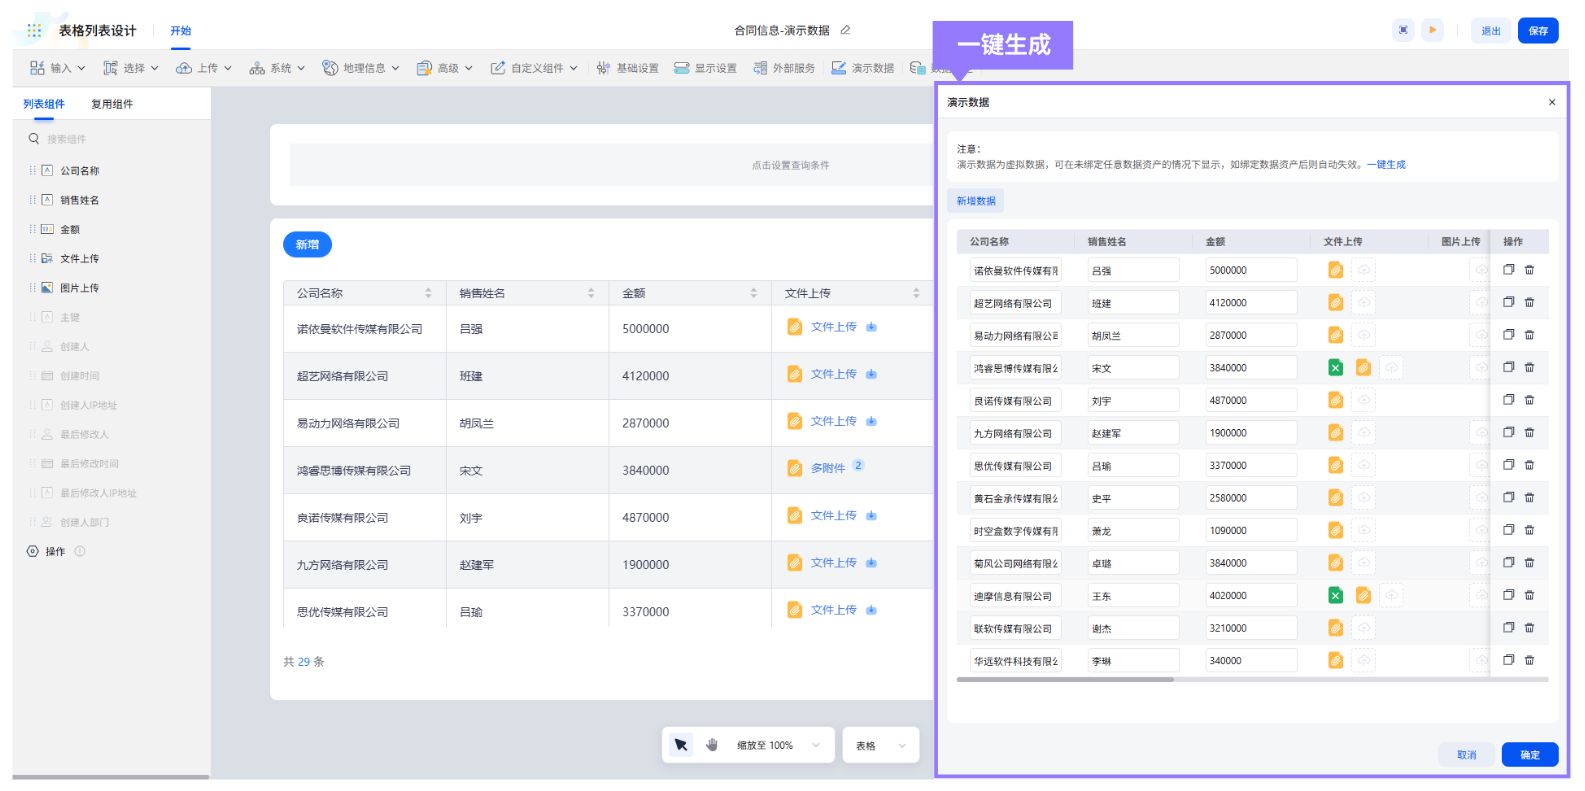Click the 新增数据 button

point(976,201)
